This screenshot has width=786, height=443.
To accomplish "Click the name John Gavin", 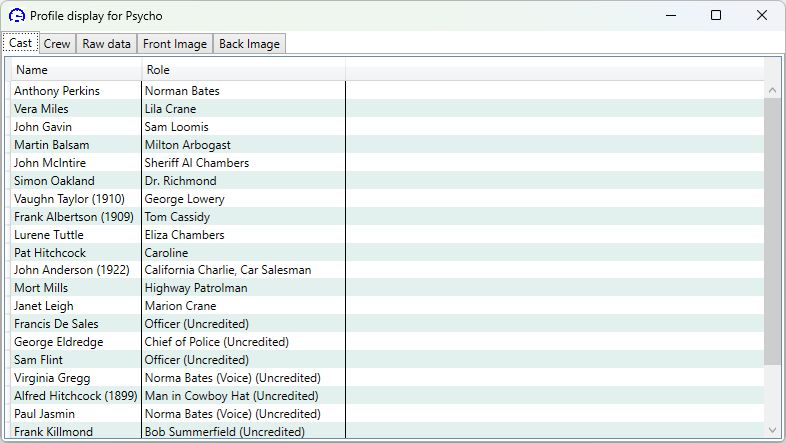I will 43,127.
